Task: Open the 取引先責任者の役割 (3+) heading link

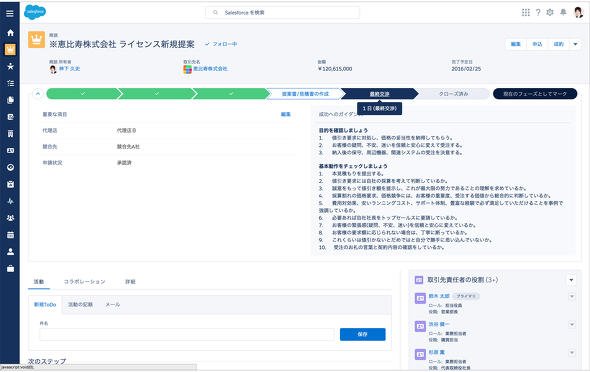Action: click(x=462, y=280)
